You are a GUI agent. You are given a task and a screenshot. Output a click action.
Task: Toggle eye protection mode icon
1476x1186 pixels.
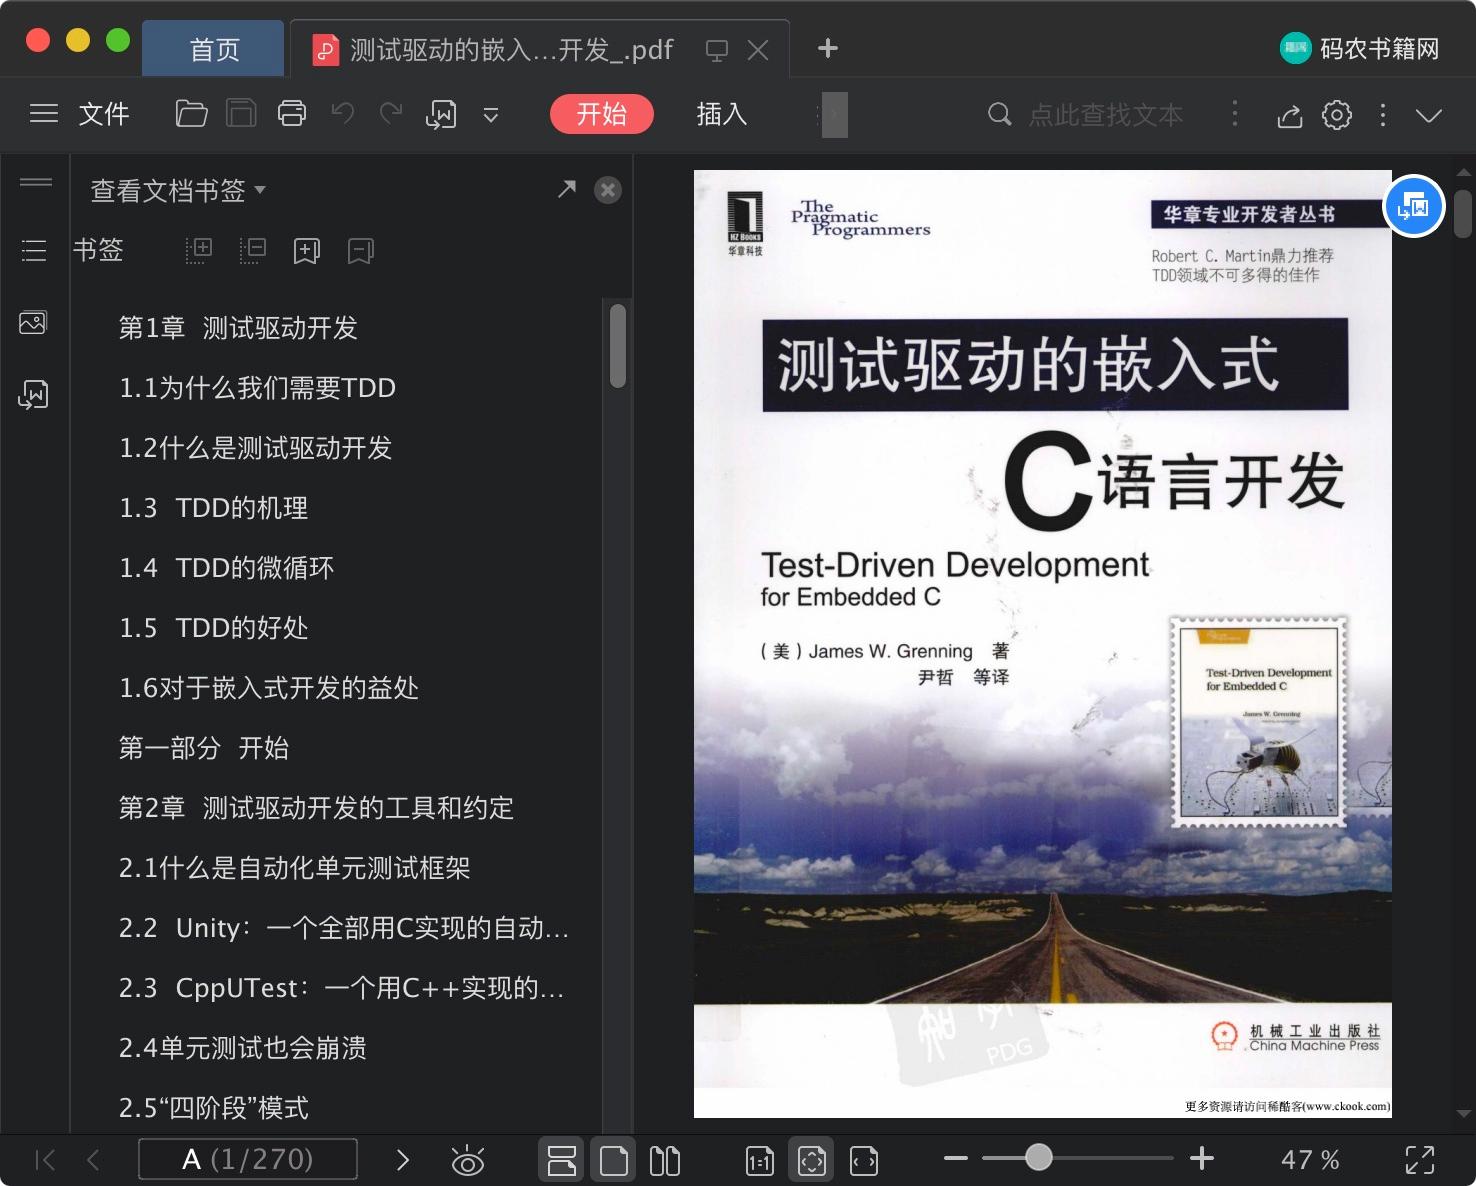467,1160
